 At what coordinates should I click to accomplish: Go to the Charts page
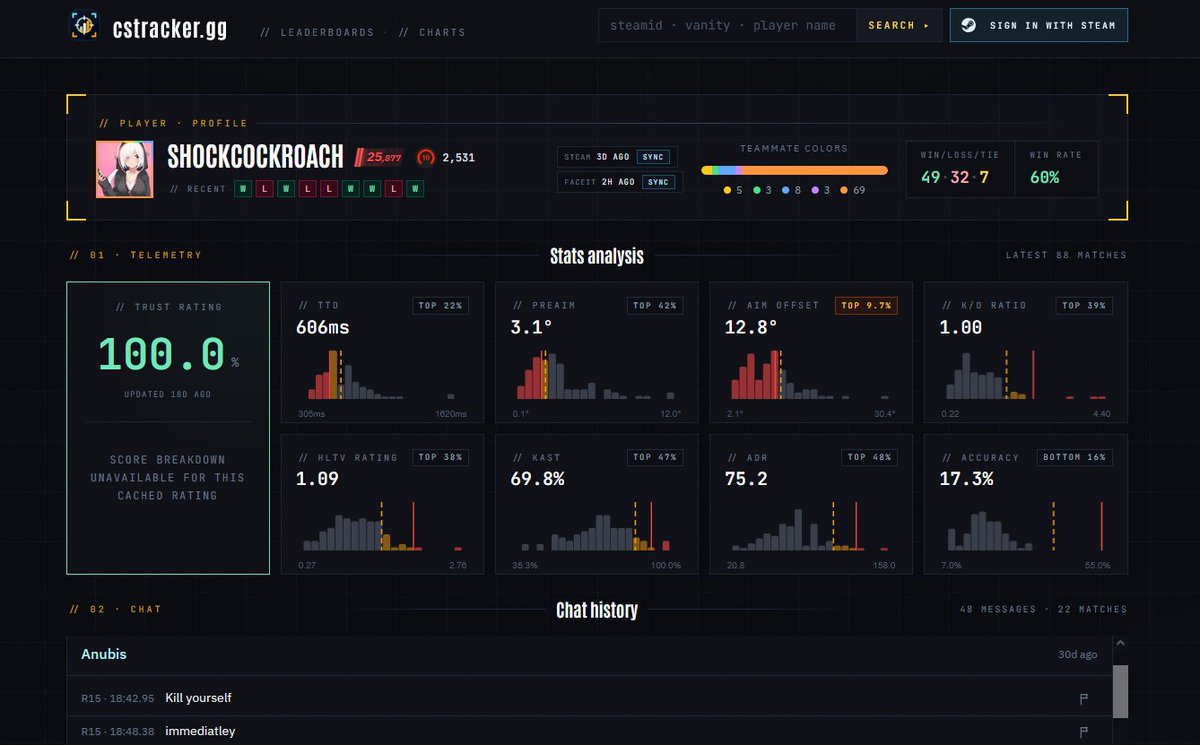432,32
